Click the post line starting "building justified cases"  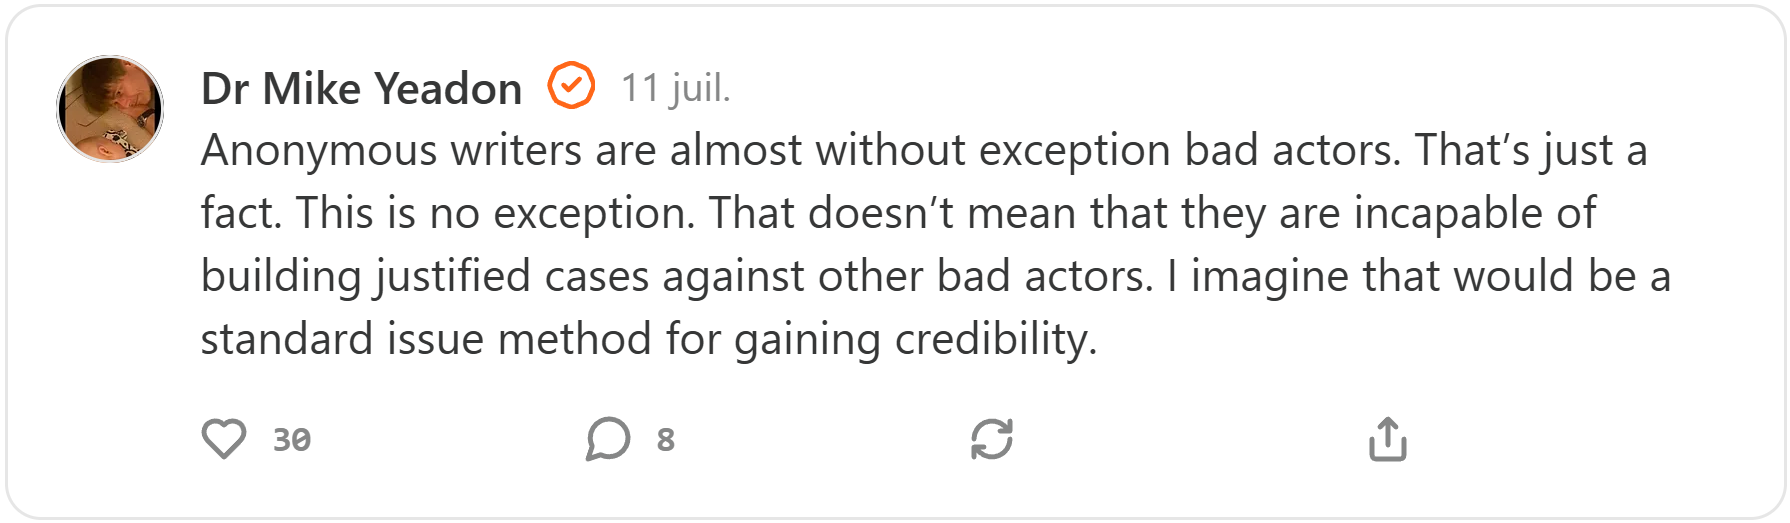[935, 277]
